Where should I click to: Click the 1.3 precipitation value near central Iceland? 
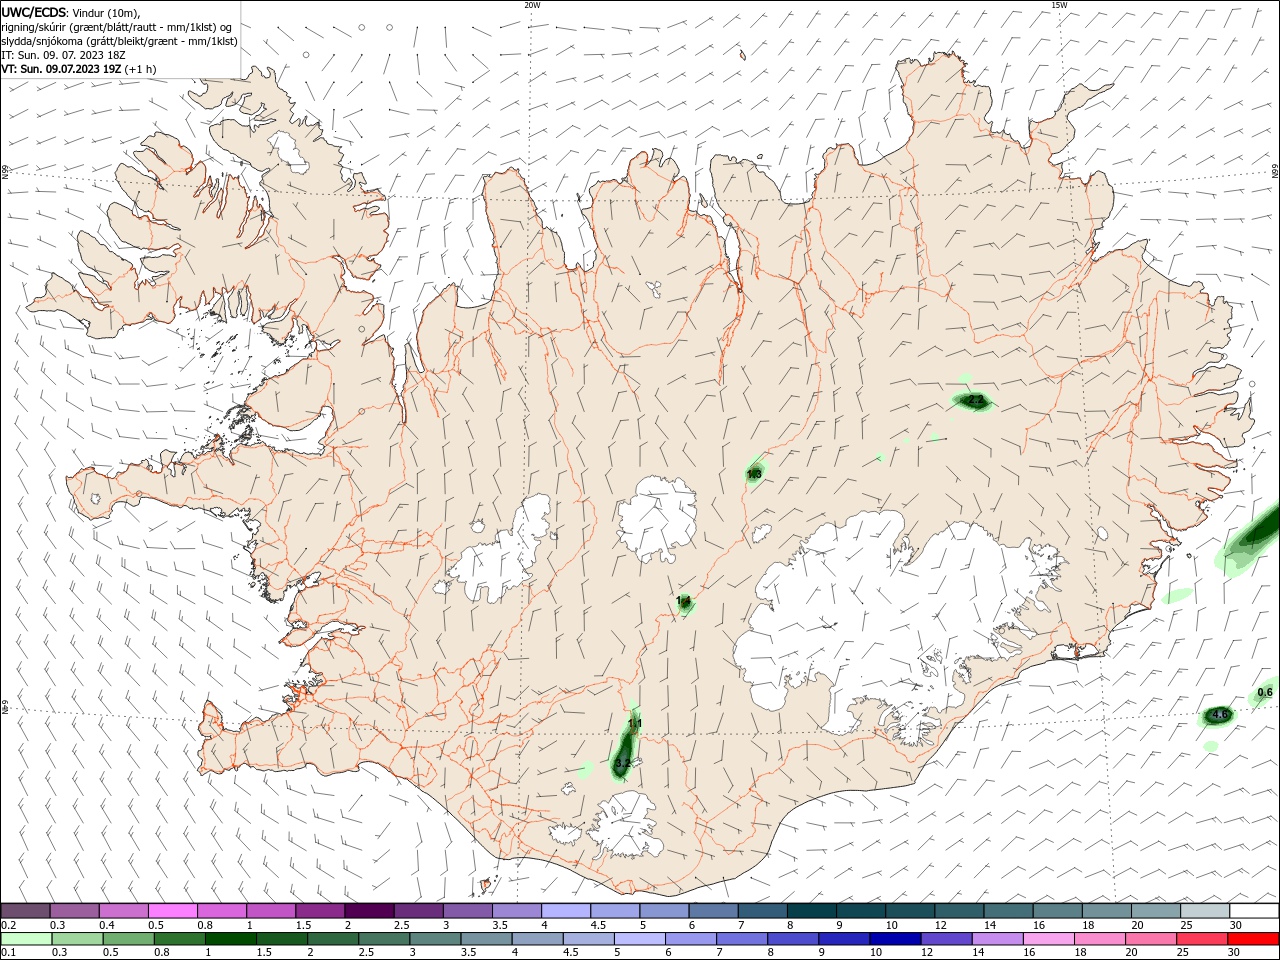pyautogui.click(x=755, y=474)
